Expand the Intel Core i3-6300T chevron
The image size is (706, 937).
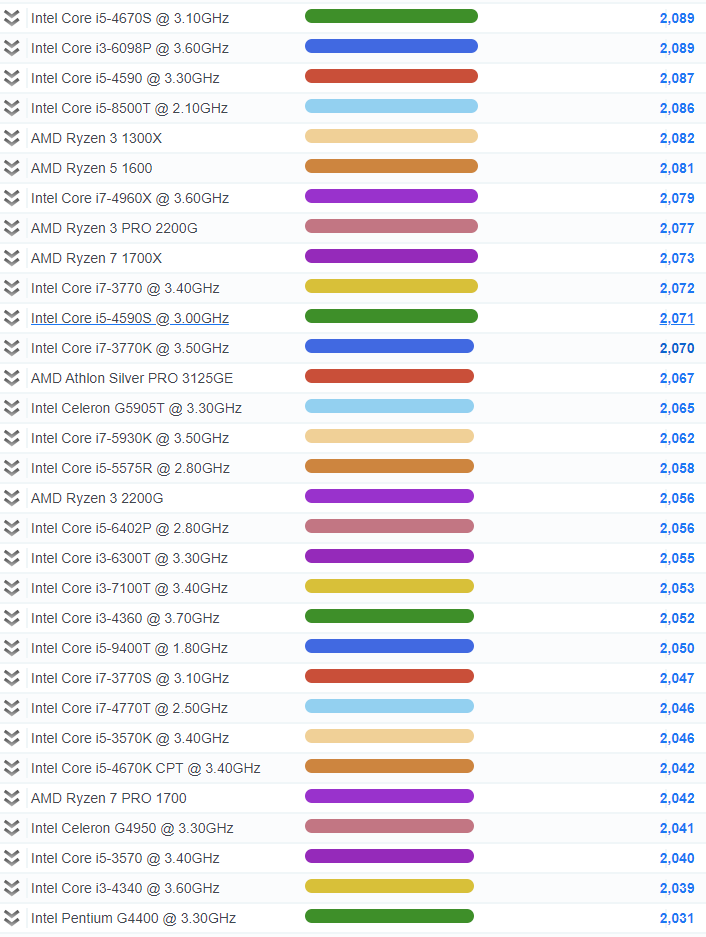11,558
